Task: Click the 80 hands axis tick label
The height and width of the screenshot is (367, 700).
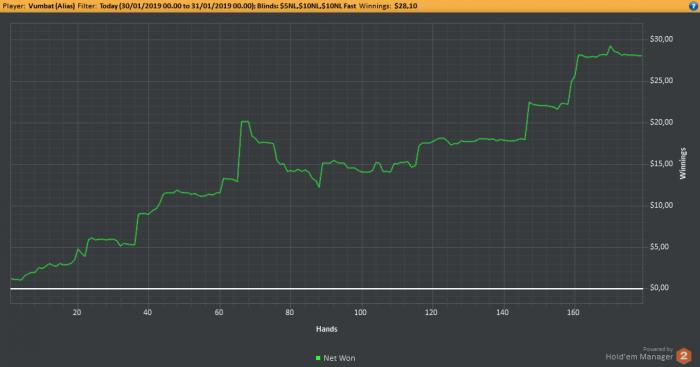Action: [290, 313]
